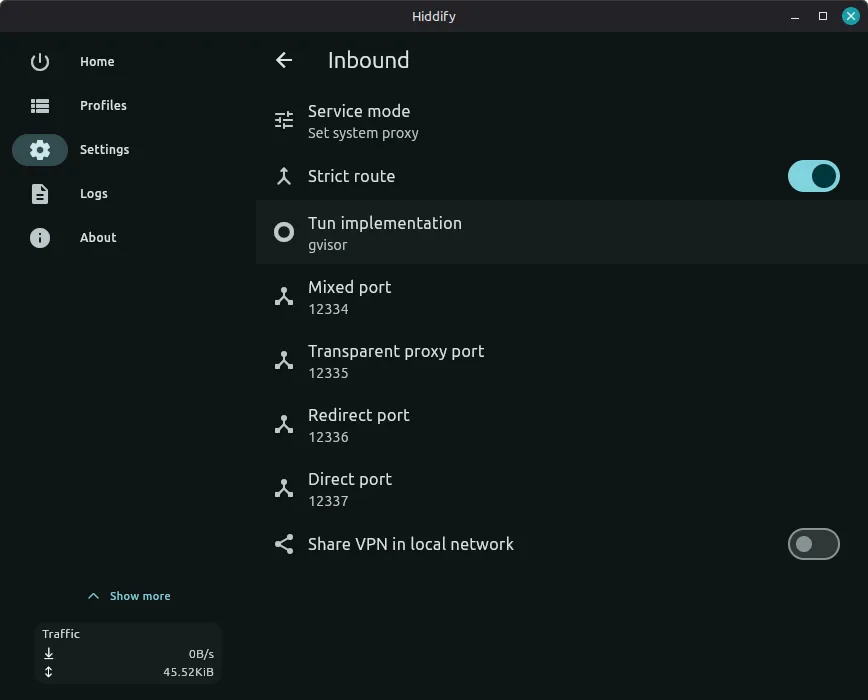Click the Home power icon
Screen dimensions: 868x700
40,61
